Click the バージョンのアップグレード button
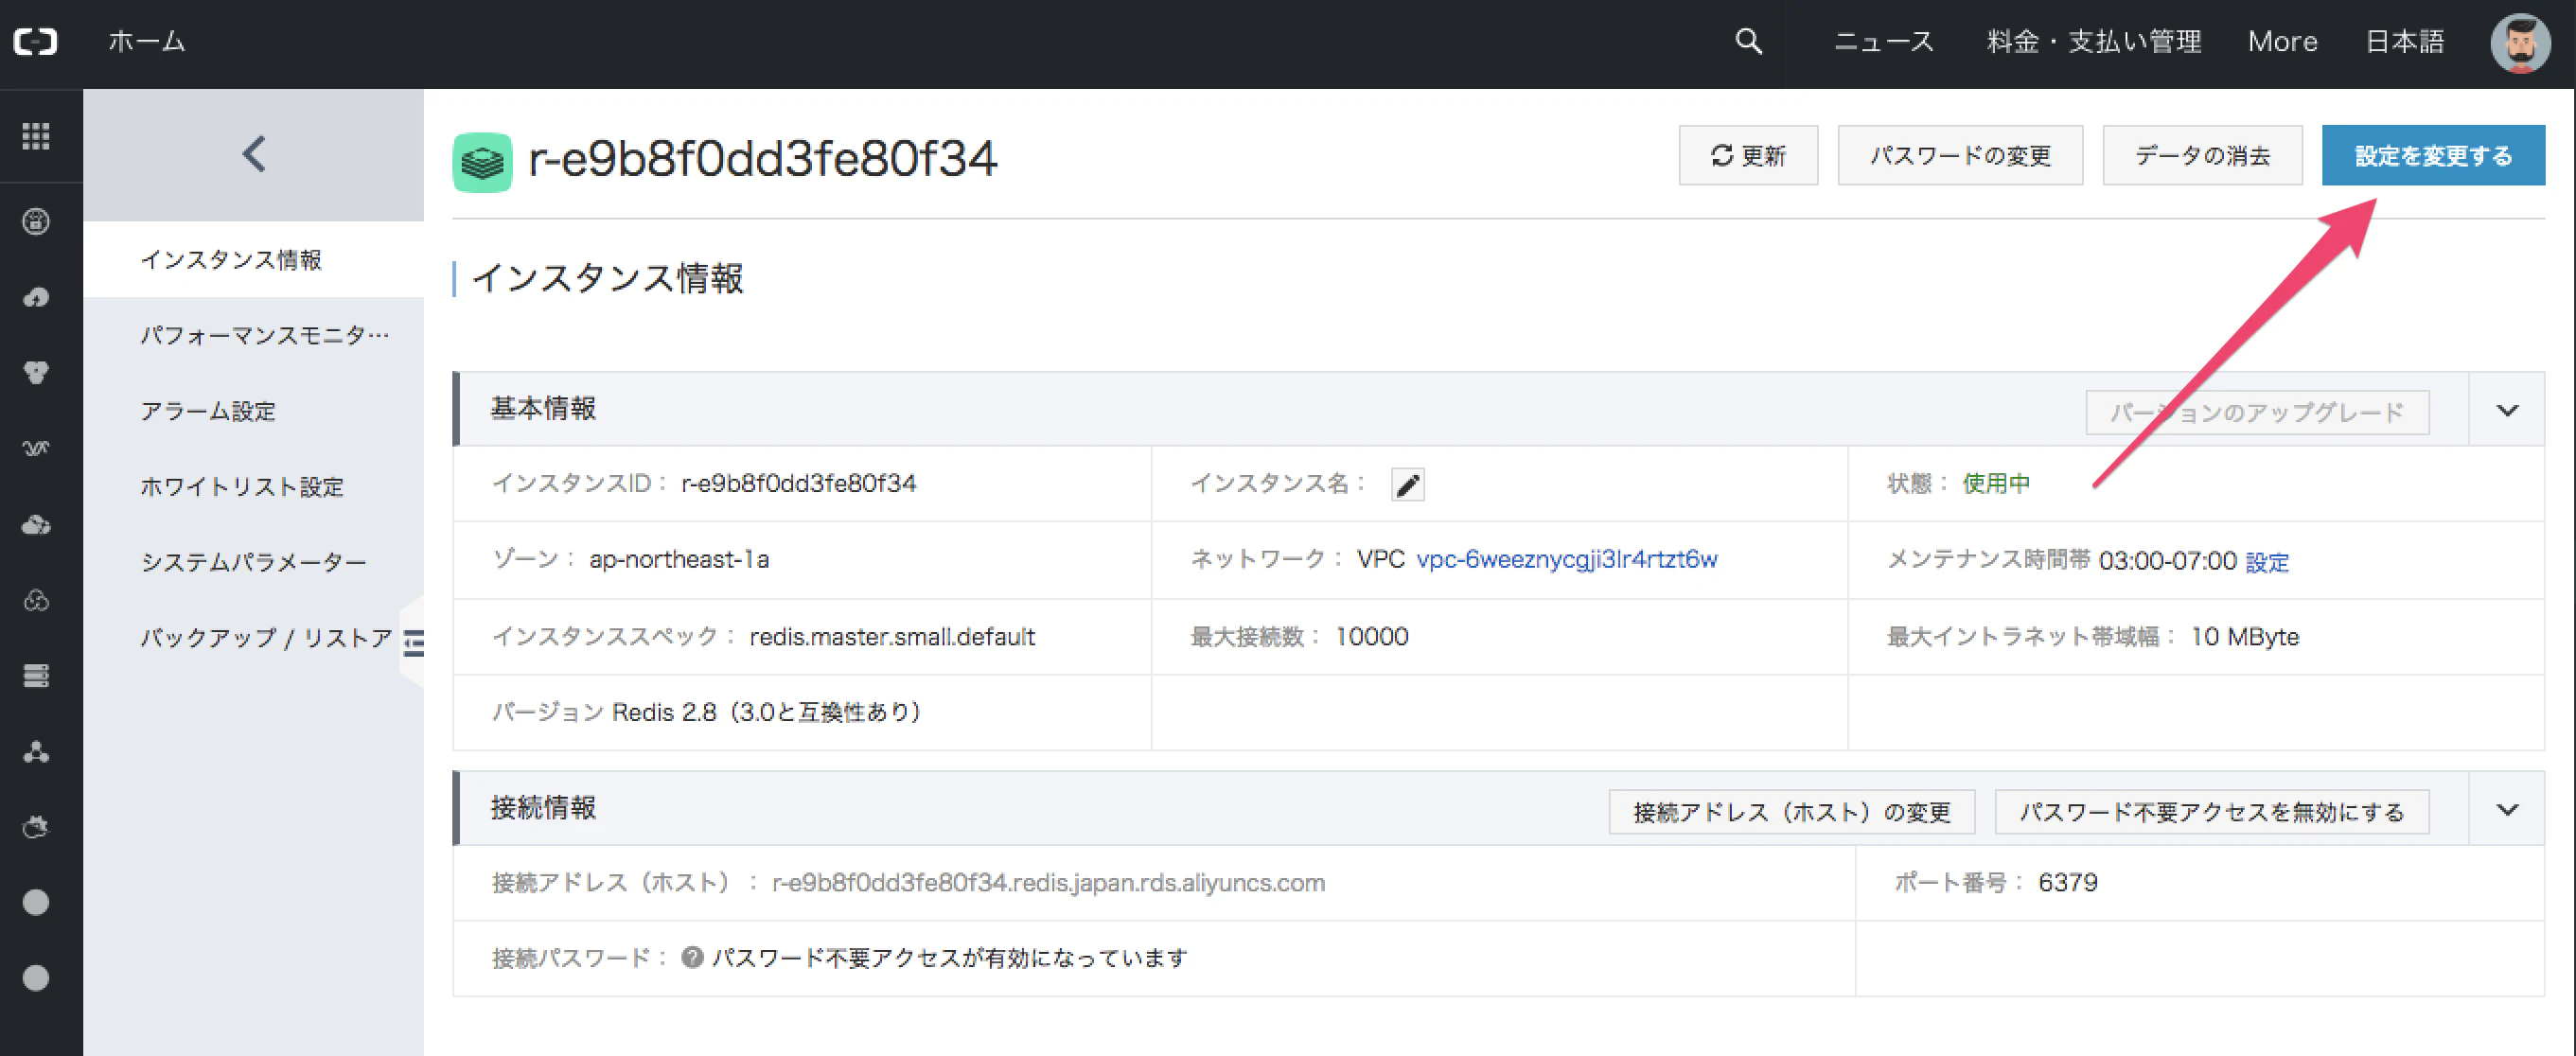 [x=2257, y=413]
